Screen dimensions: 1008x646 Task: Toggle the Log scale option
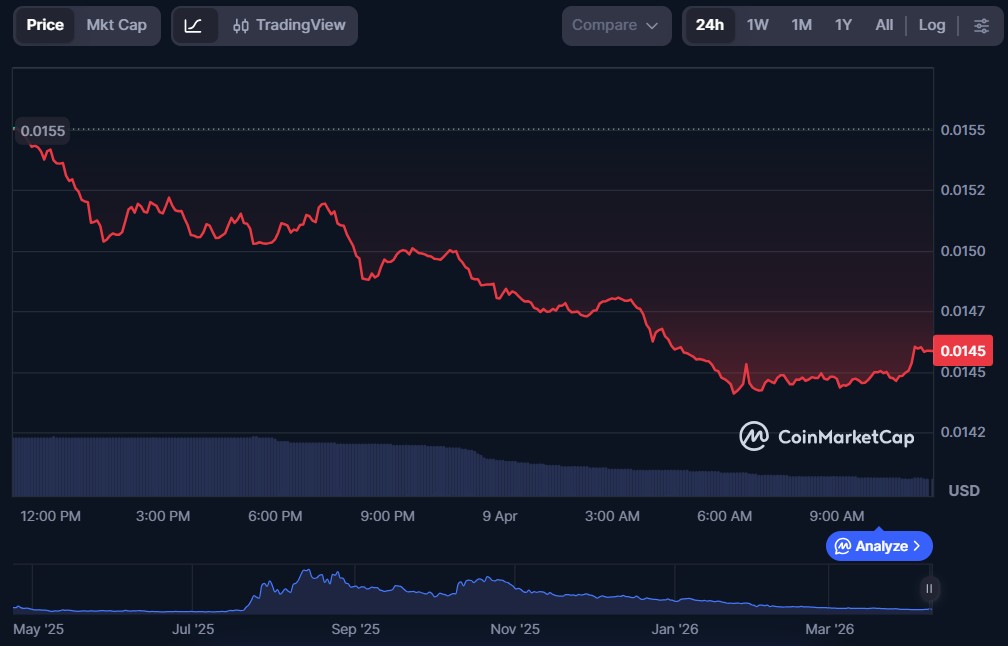(x=932, y=25)
